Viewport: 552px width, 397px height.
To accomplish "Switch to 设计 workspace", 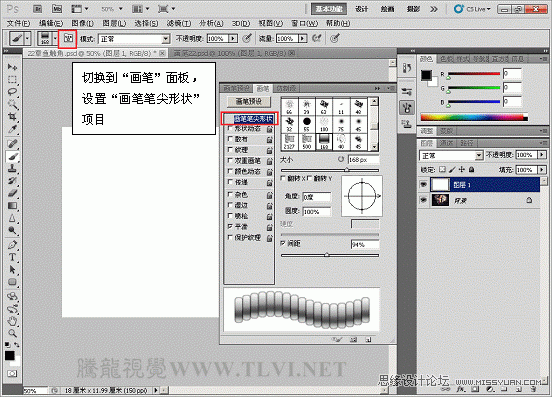I will coord(362,9).
